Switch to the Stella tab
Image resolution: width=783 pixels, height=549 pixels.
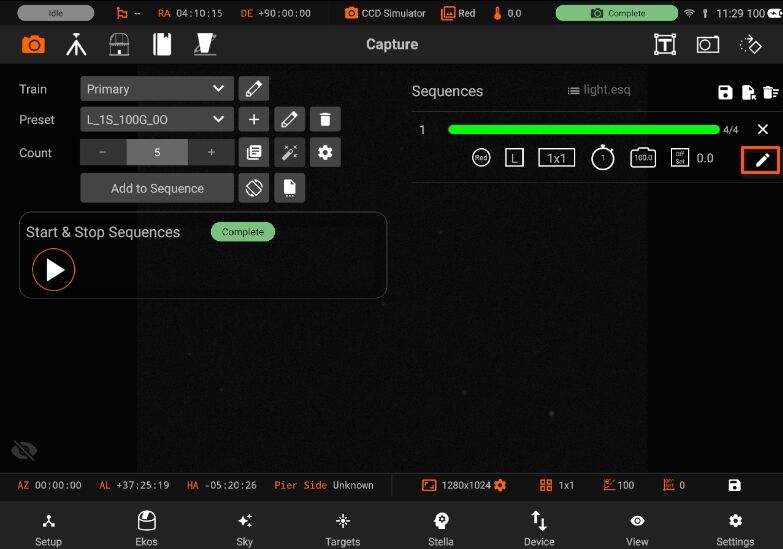pos(440,530)
